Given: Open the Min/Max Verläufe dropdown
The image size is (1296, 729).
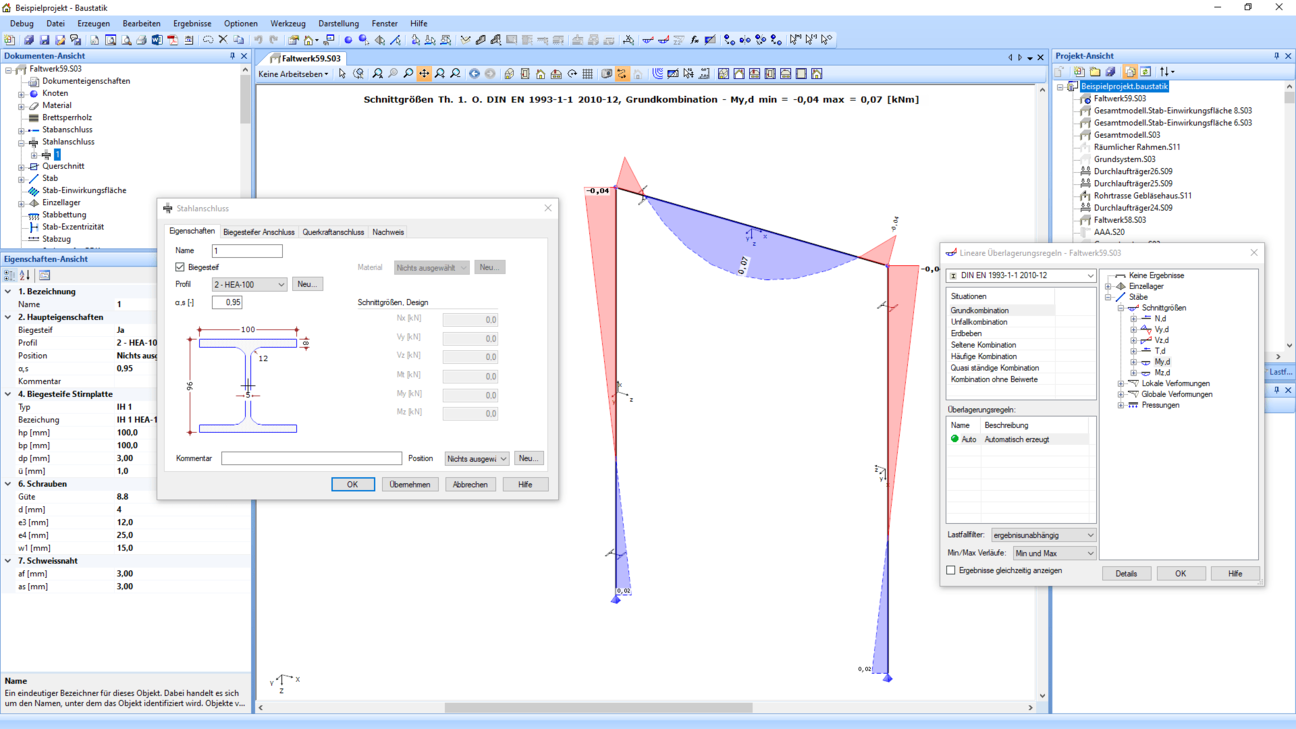Looking at the screenshot, I should [1054, 553].
